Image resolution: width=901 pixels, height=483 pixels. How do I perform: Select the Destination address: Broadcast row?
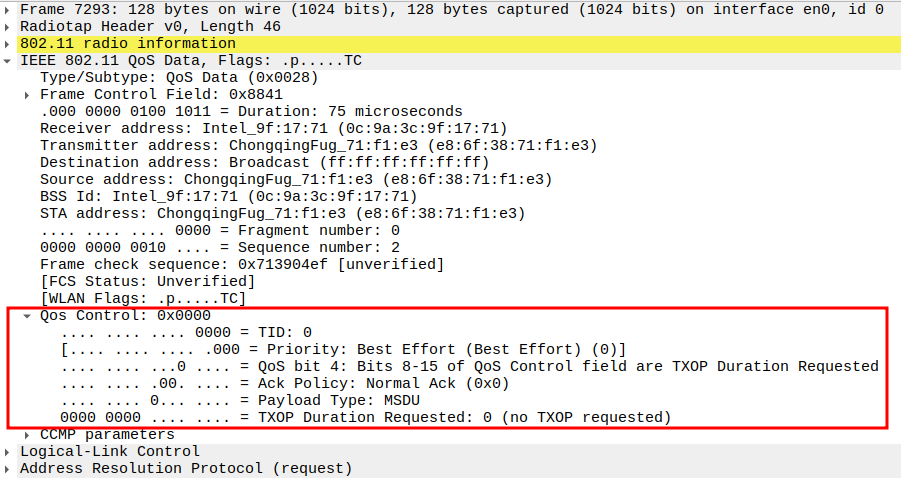click(264, 162)
